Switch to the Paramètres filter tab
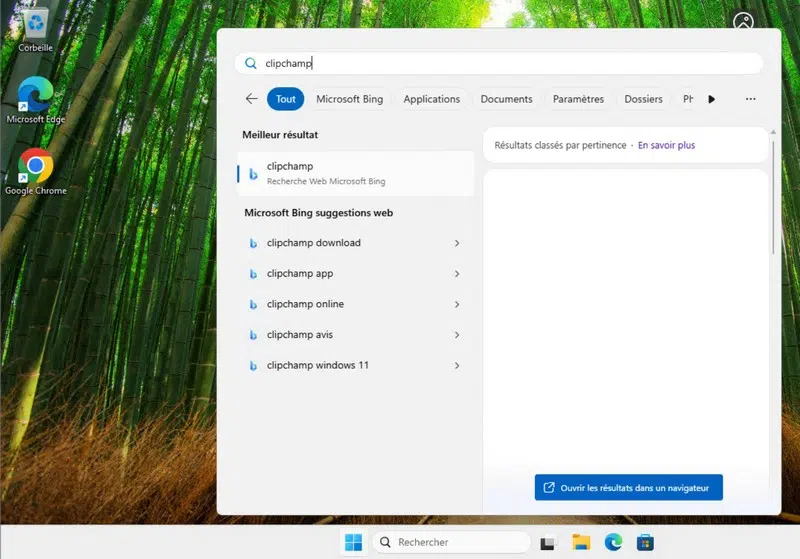 coord(578,99)
